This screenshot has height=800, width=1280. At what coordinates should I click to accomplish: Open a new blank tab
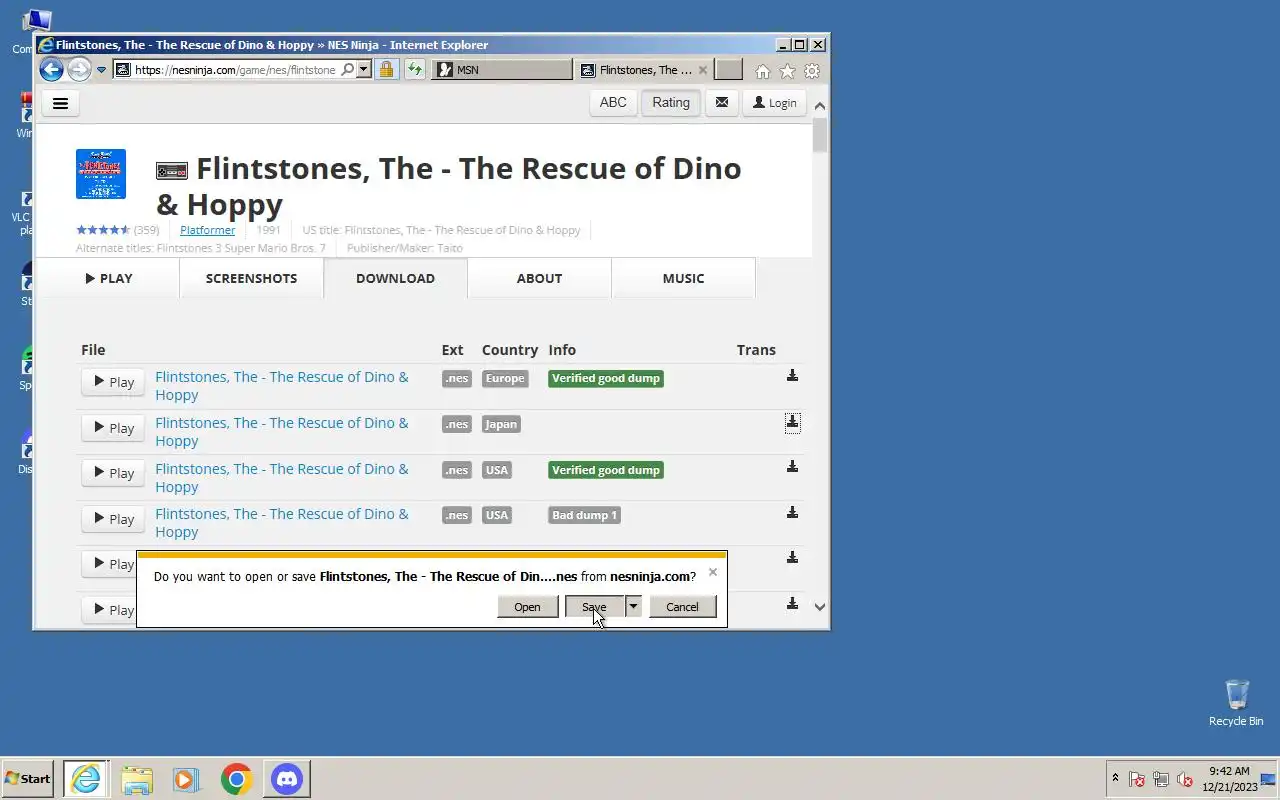[x=729, y=70]
